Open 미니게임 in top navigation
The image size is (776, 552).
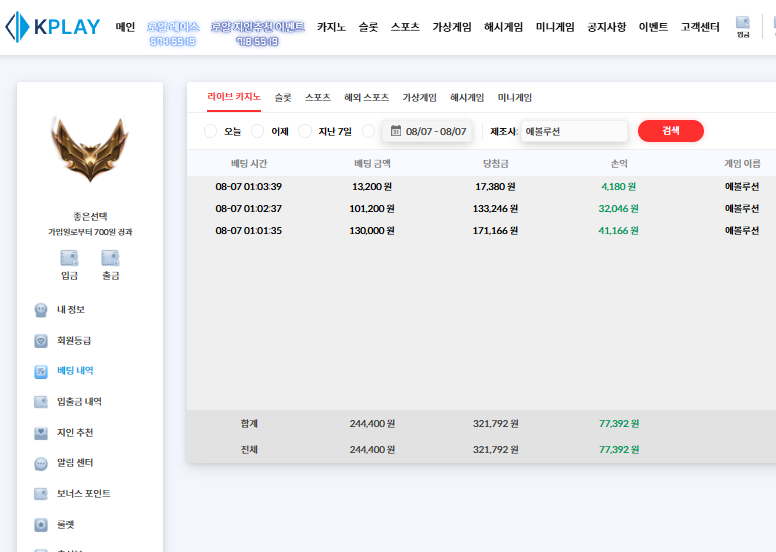click(555, 27)
